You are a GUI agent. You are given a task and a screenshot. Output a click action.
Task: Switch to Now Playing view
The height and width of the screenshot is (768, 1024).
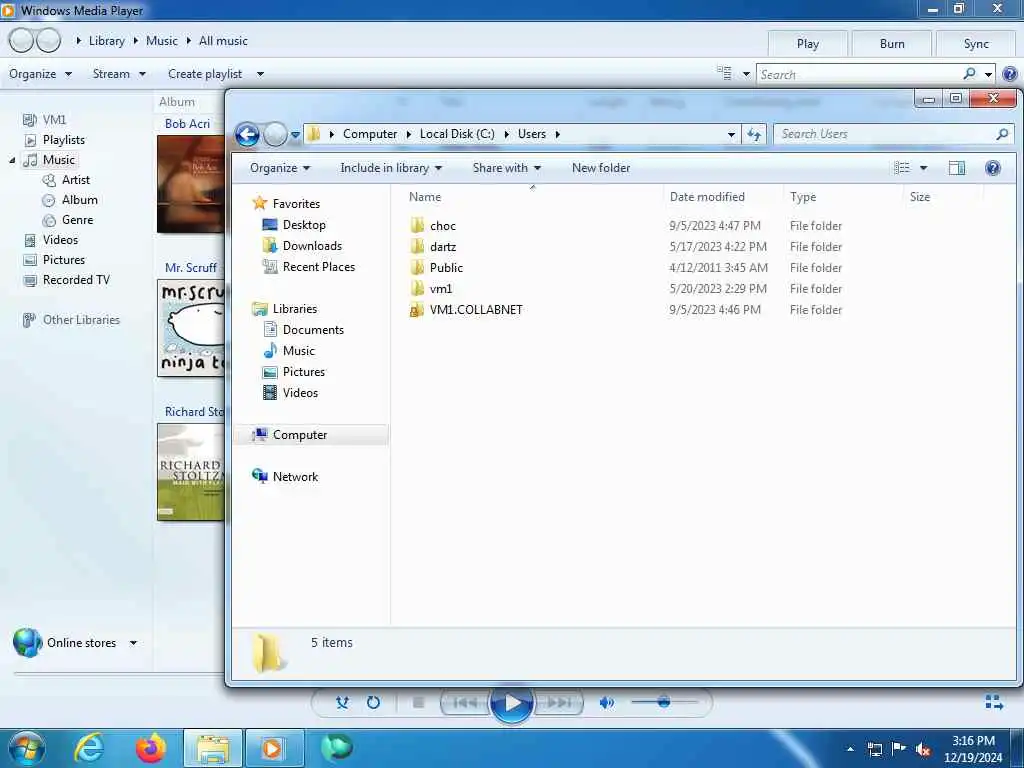pyautogui.click(x=994, y=702)
